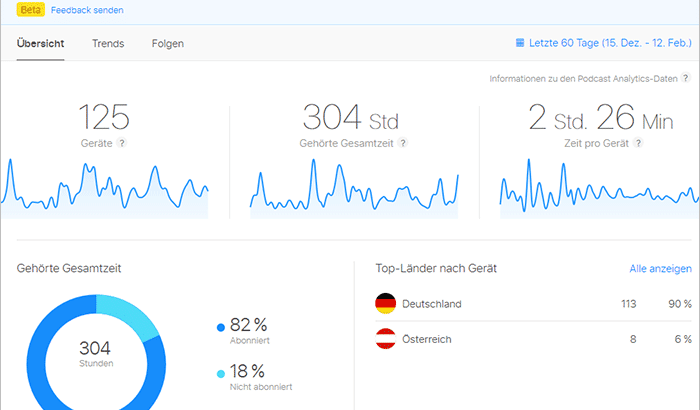Click the calendar icon before Letzte 60 Tage

520,44
